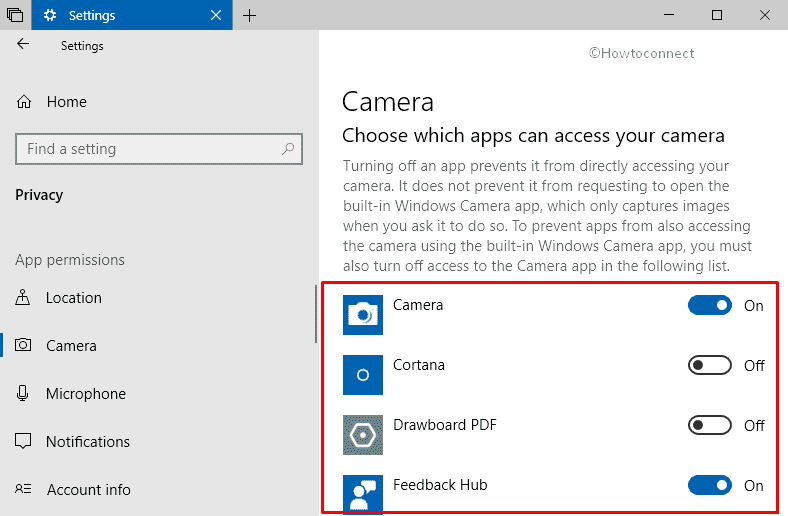Click the Account info icon
The image size is (788, 516).
pyautogui.click(x=23, y=489)
